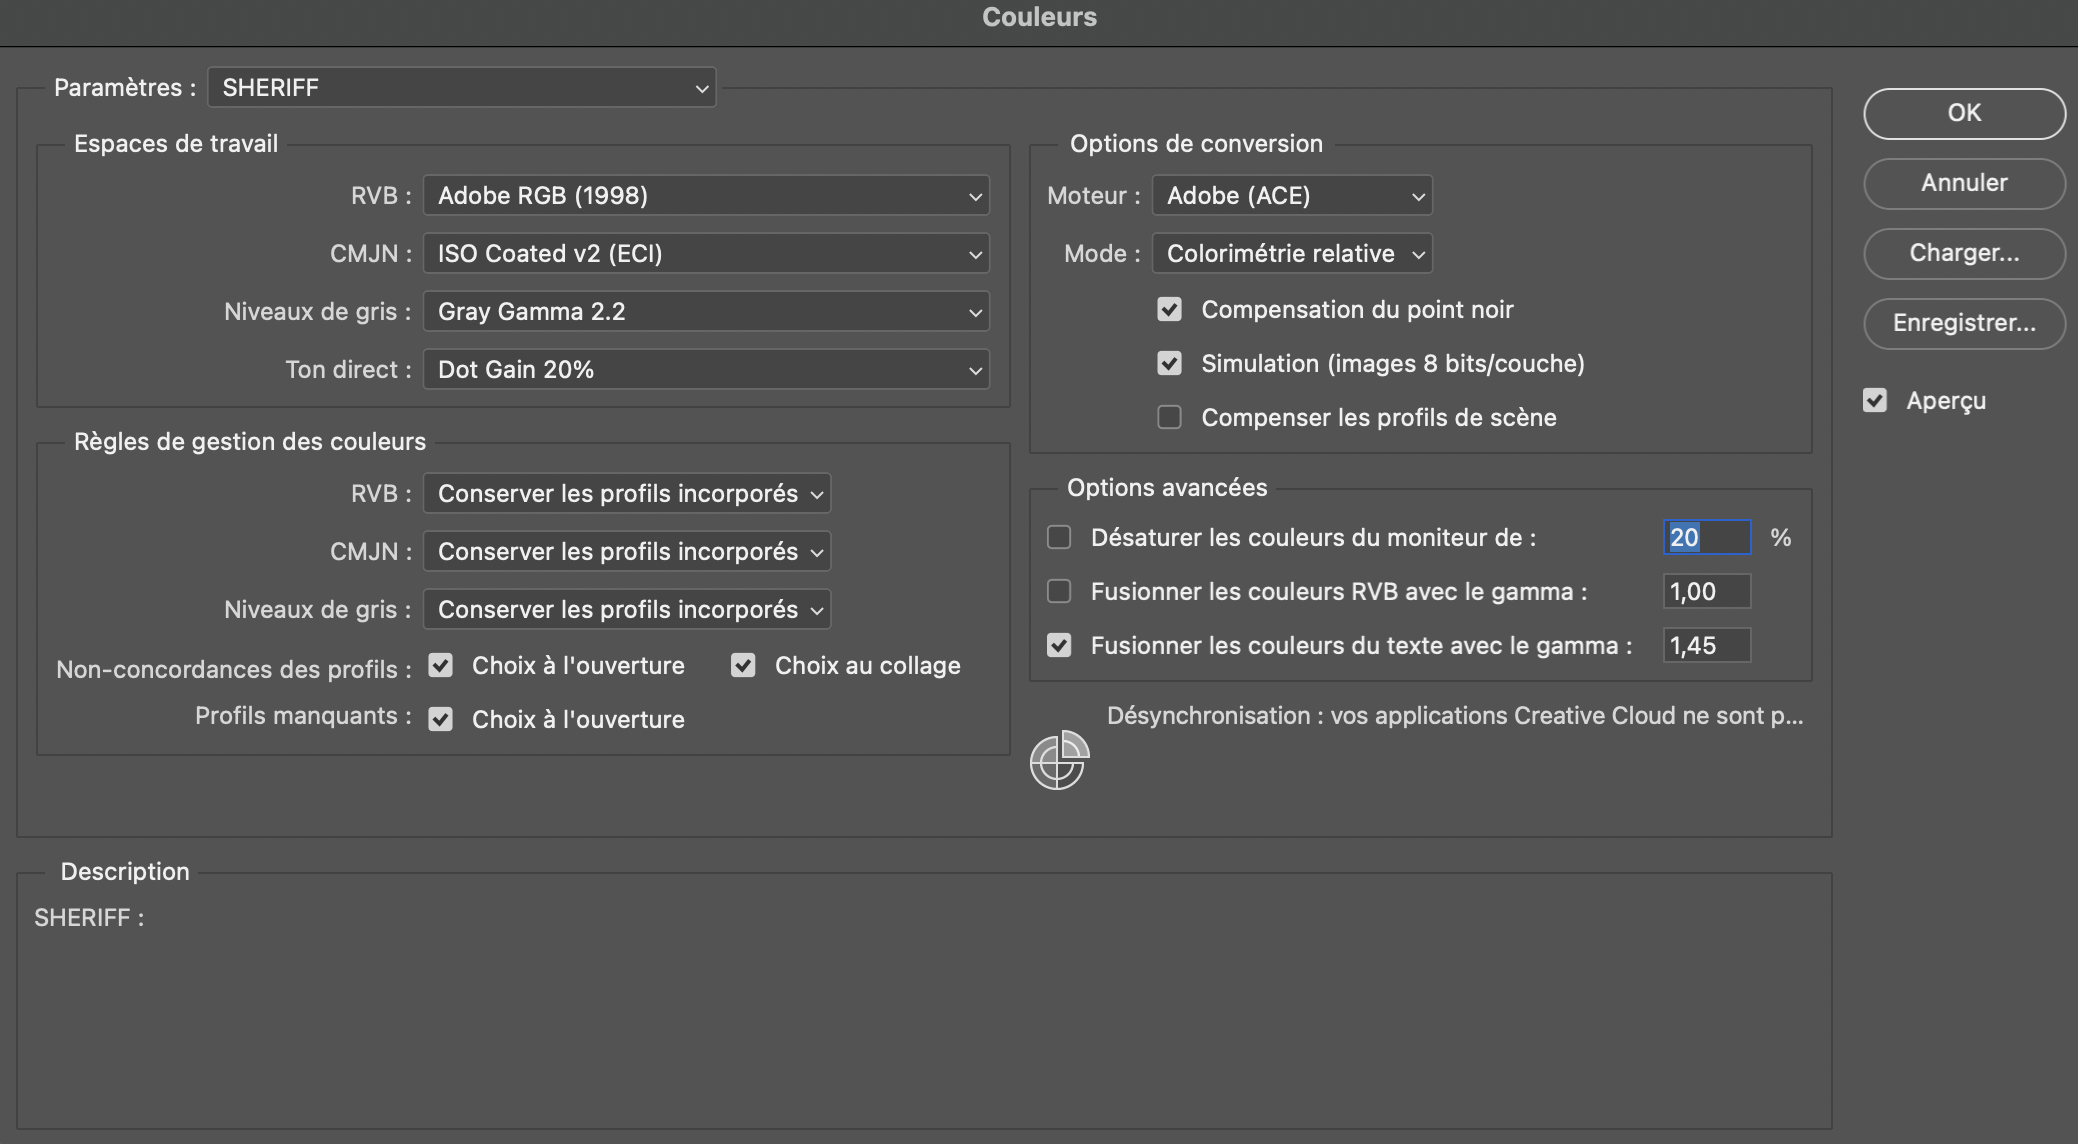Uncheck Compensation du point noir
The image size is (2078, 1144).
(1169, 309)
